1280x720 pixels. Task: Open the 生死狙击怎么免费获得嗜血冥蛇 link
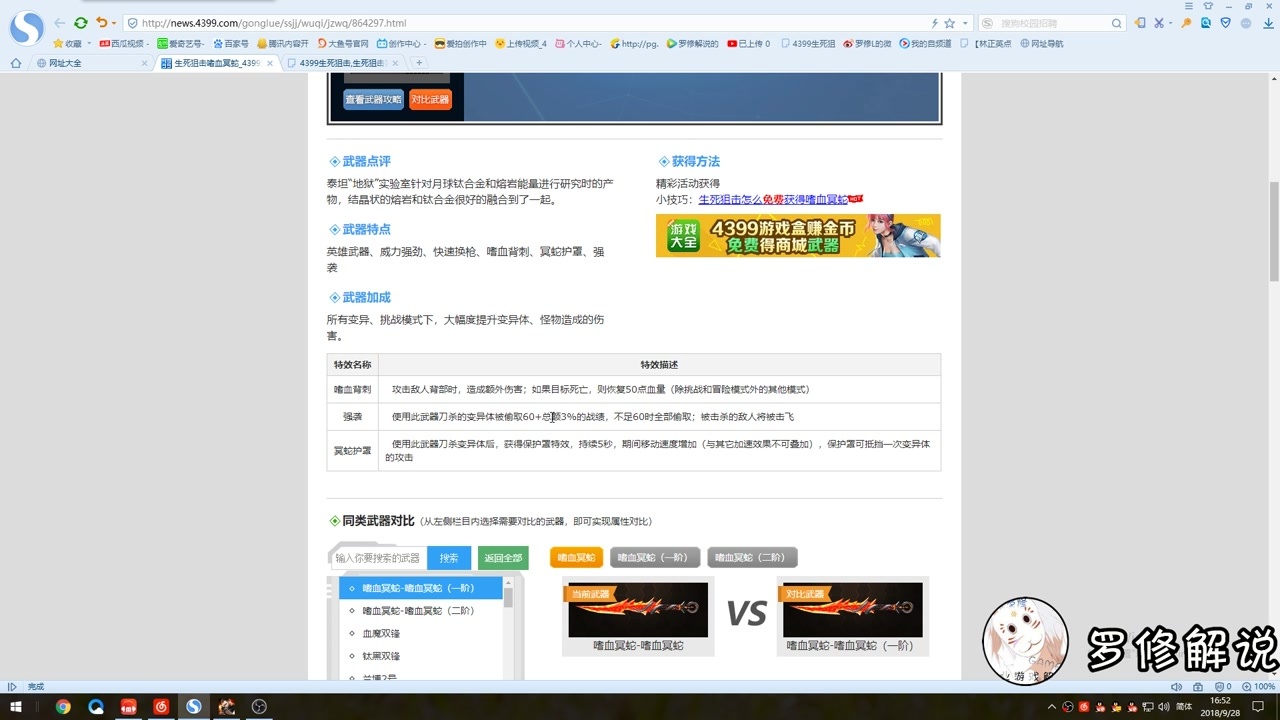coord(773,200)
